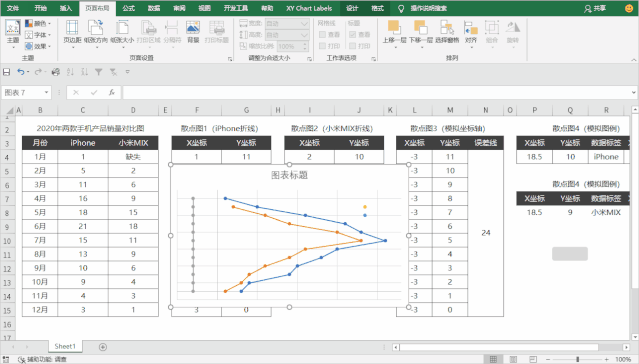
Task: Switch to the 开始 tab
Action: [x=40, y=8]
